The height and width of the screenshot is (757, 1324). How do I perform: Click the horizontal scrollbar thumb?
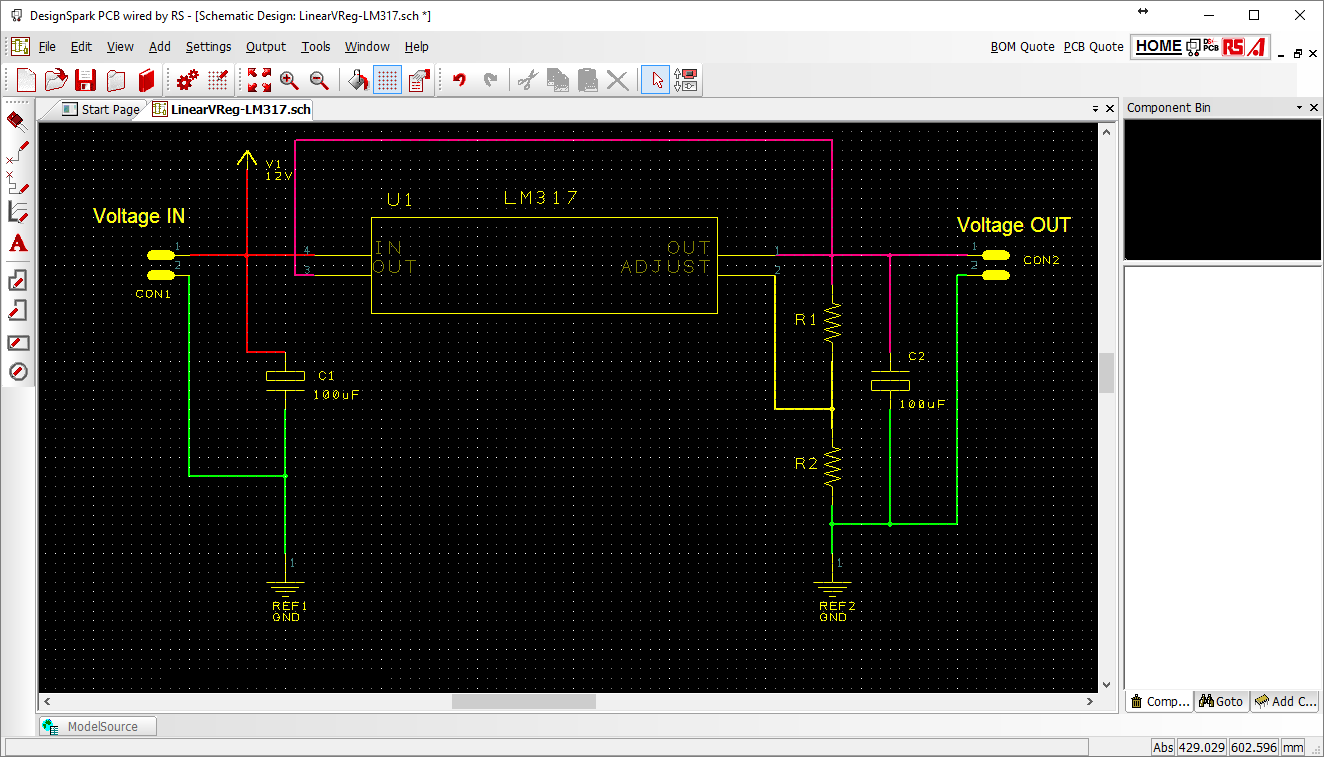point(523,702)
